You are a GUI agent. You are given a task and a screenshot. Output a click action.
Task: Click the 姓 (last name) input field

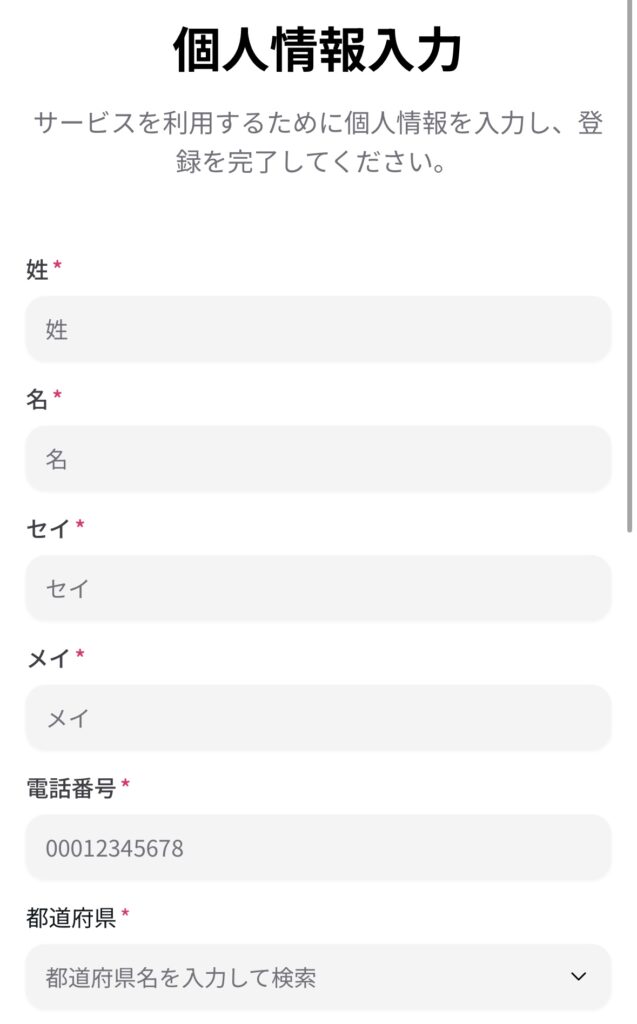[318, 329]
